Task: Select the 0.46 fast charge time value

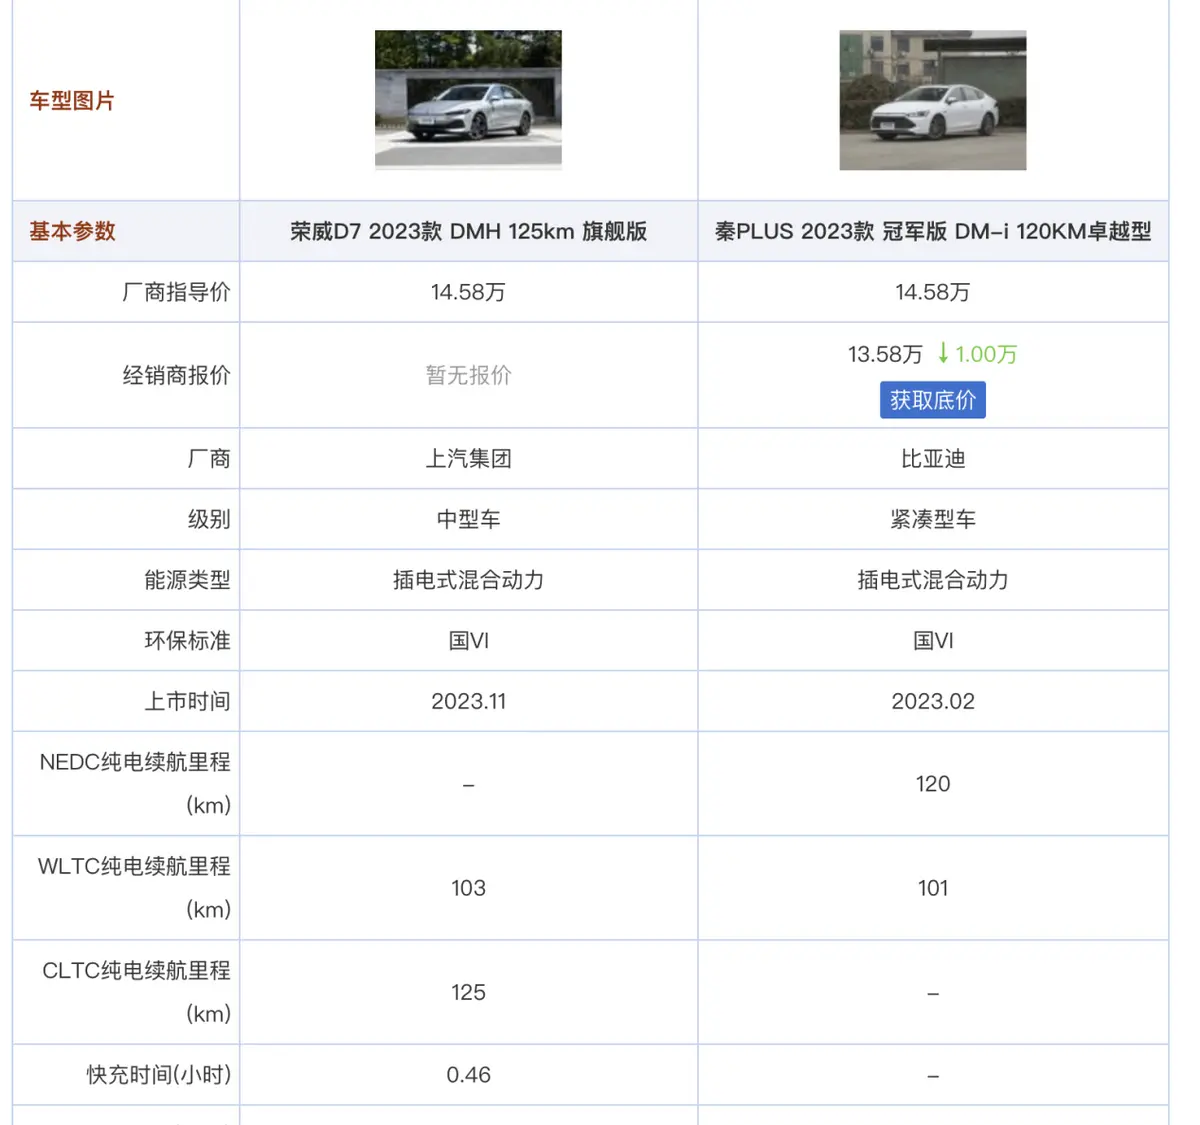Action: pos(468,1075)
